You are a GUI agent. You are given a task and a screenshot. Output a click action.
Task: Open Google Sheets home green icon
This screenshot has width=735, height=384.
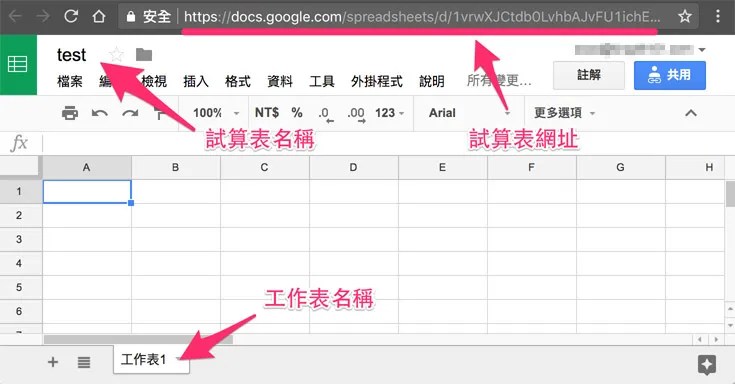(18, 65)
